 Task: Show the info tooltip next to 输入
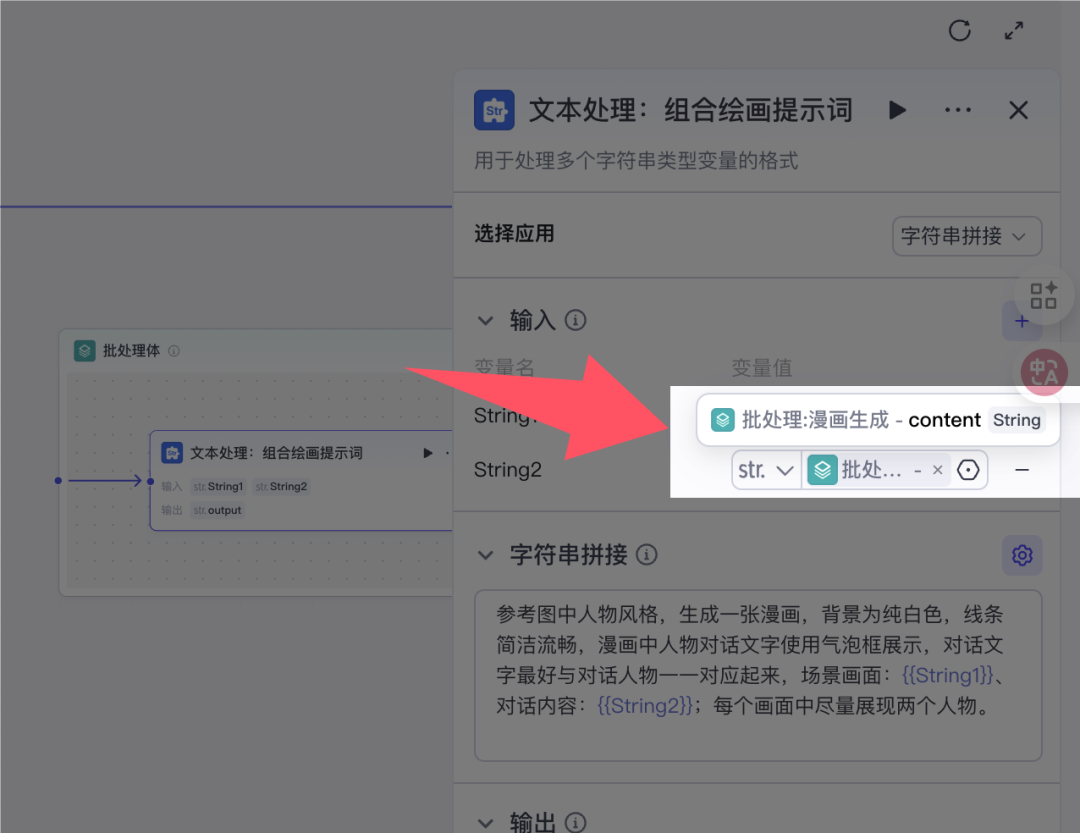(x=576, y=320)
